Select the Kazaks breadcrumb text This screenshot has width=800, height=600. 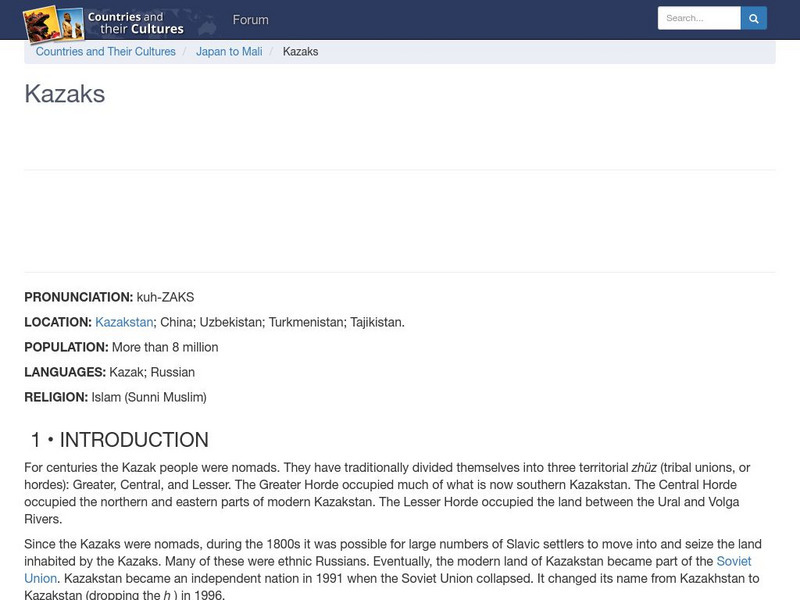(301, 52)
